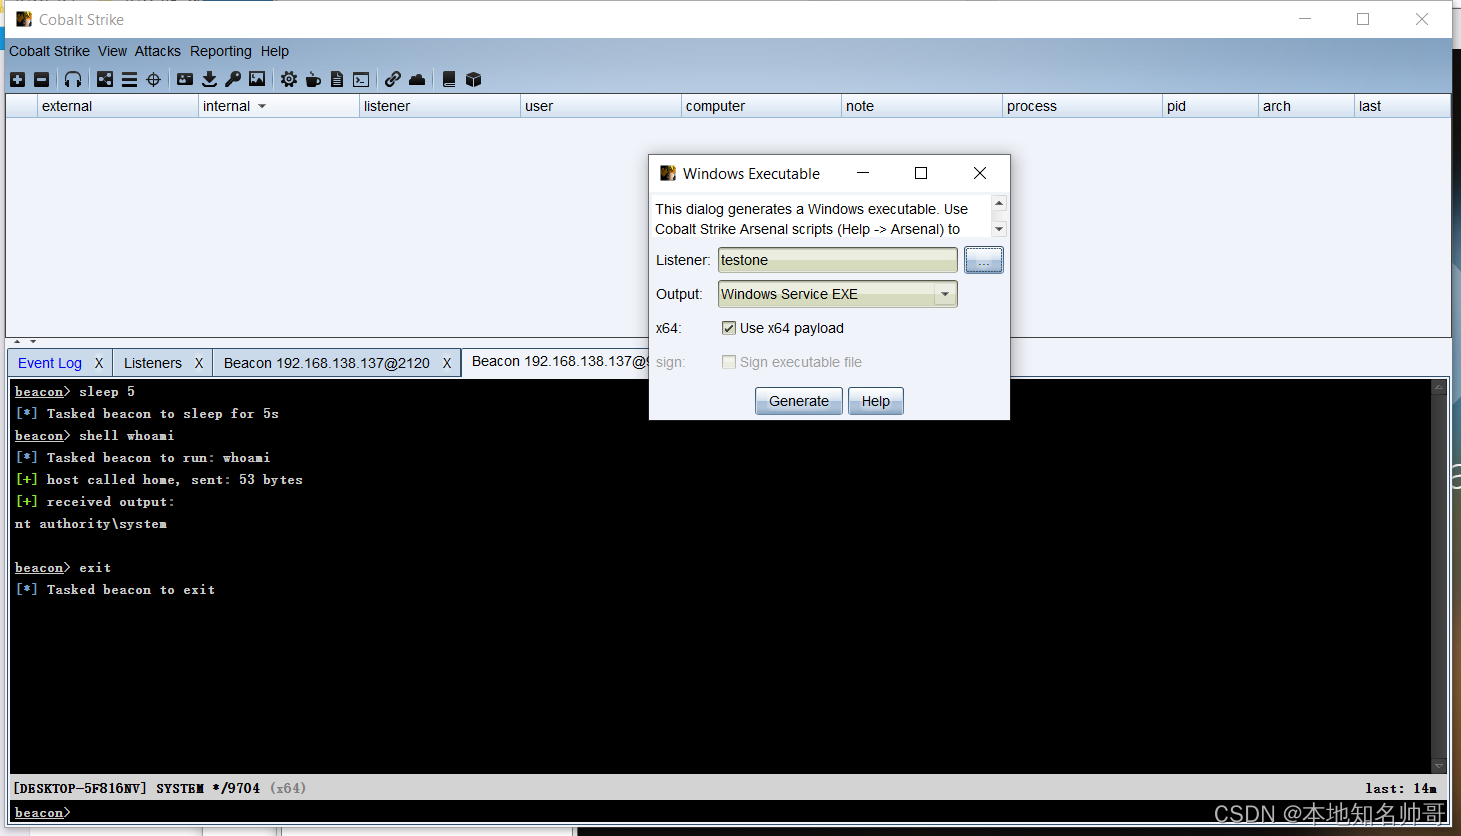
Task: Click the 'nt authority\system' output line
Action: (x=91, y=524)
